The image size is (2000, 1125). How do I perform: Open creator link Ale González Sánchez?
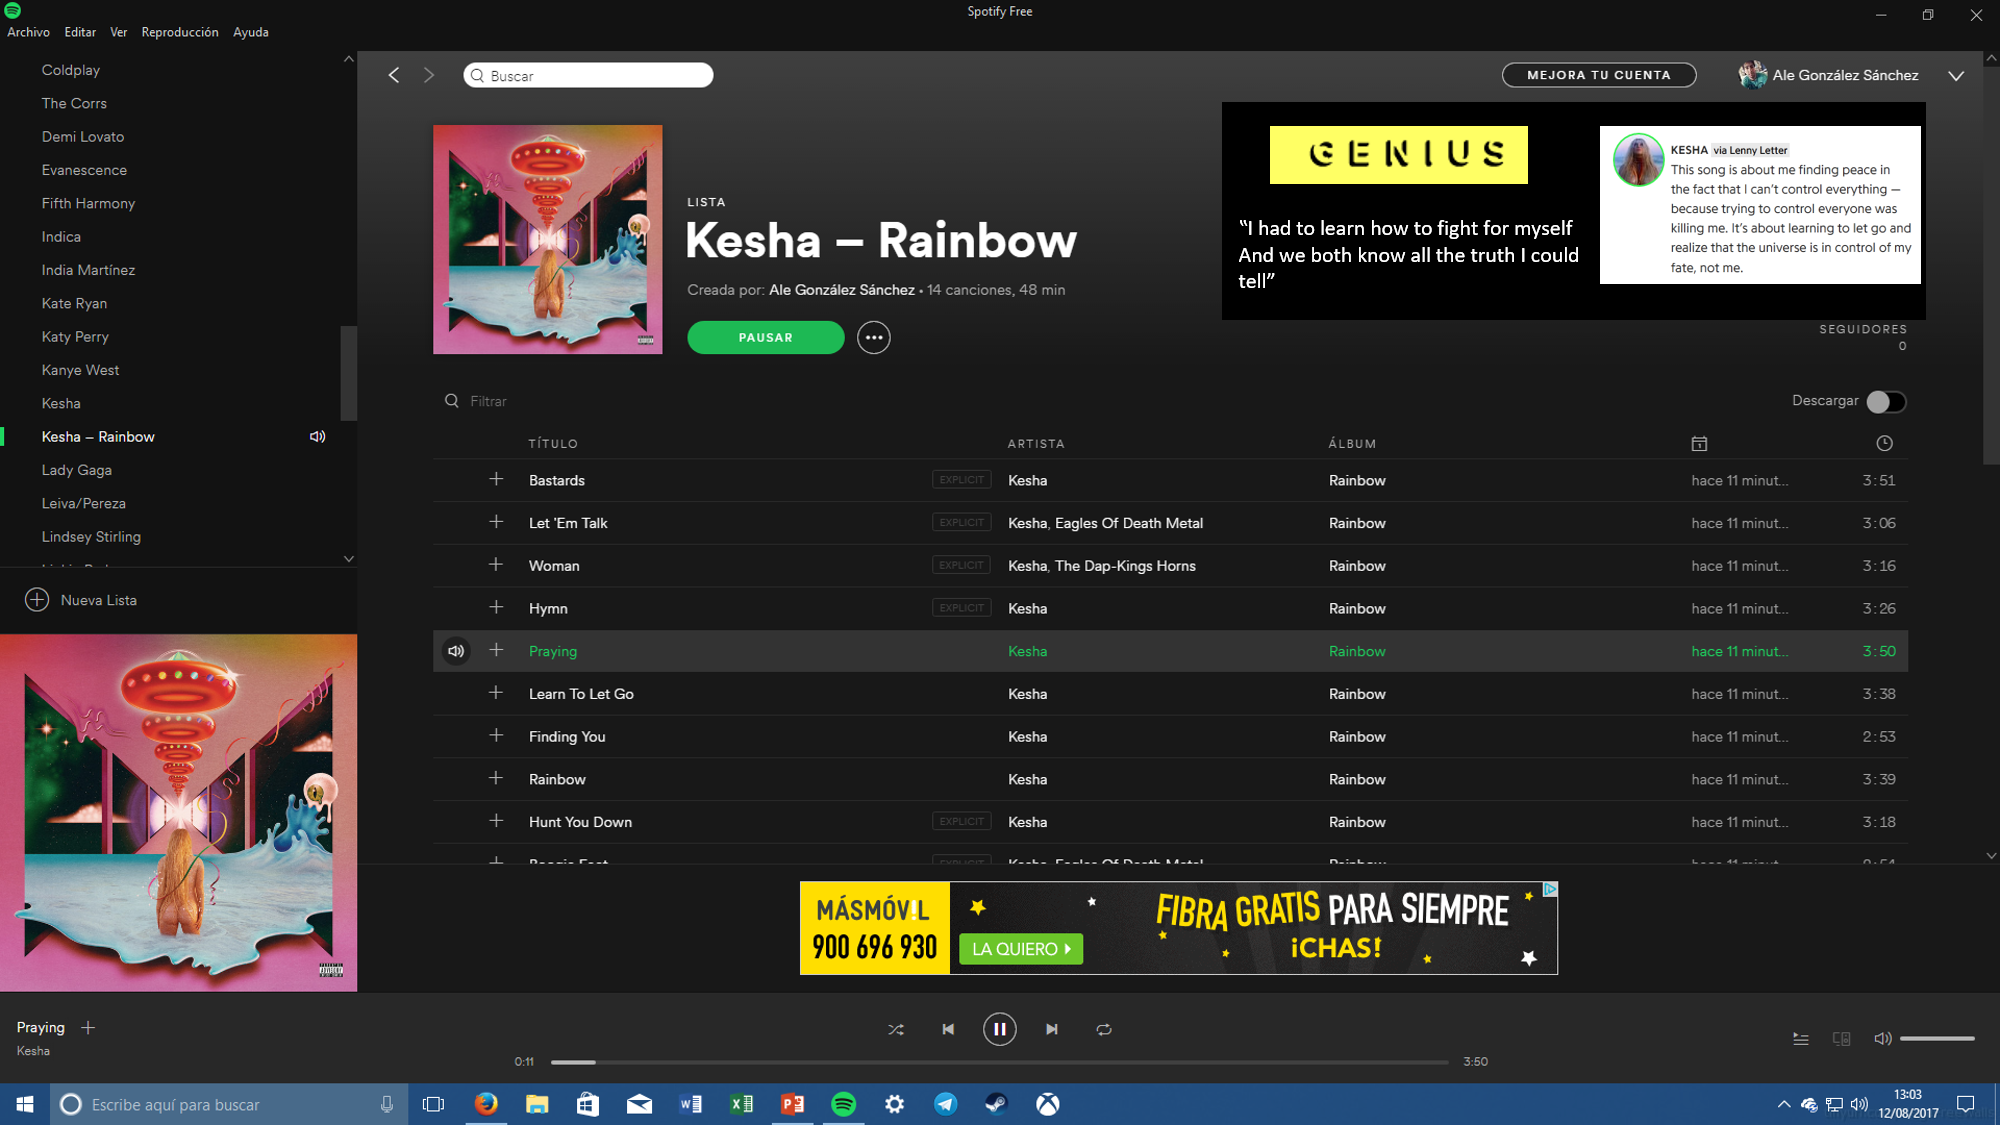[x=842, y=290]
